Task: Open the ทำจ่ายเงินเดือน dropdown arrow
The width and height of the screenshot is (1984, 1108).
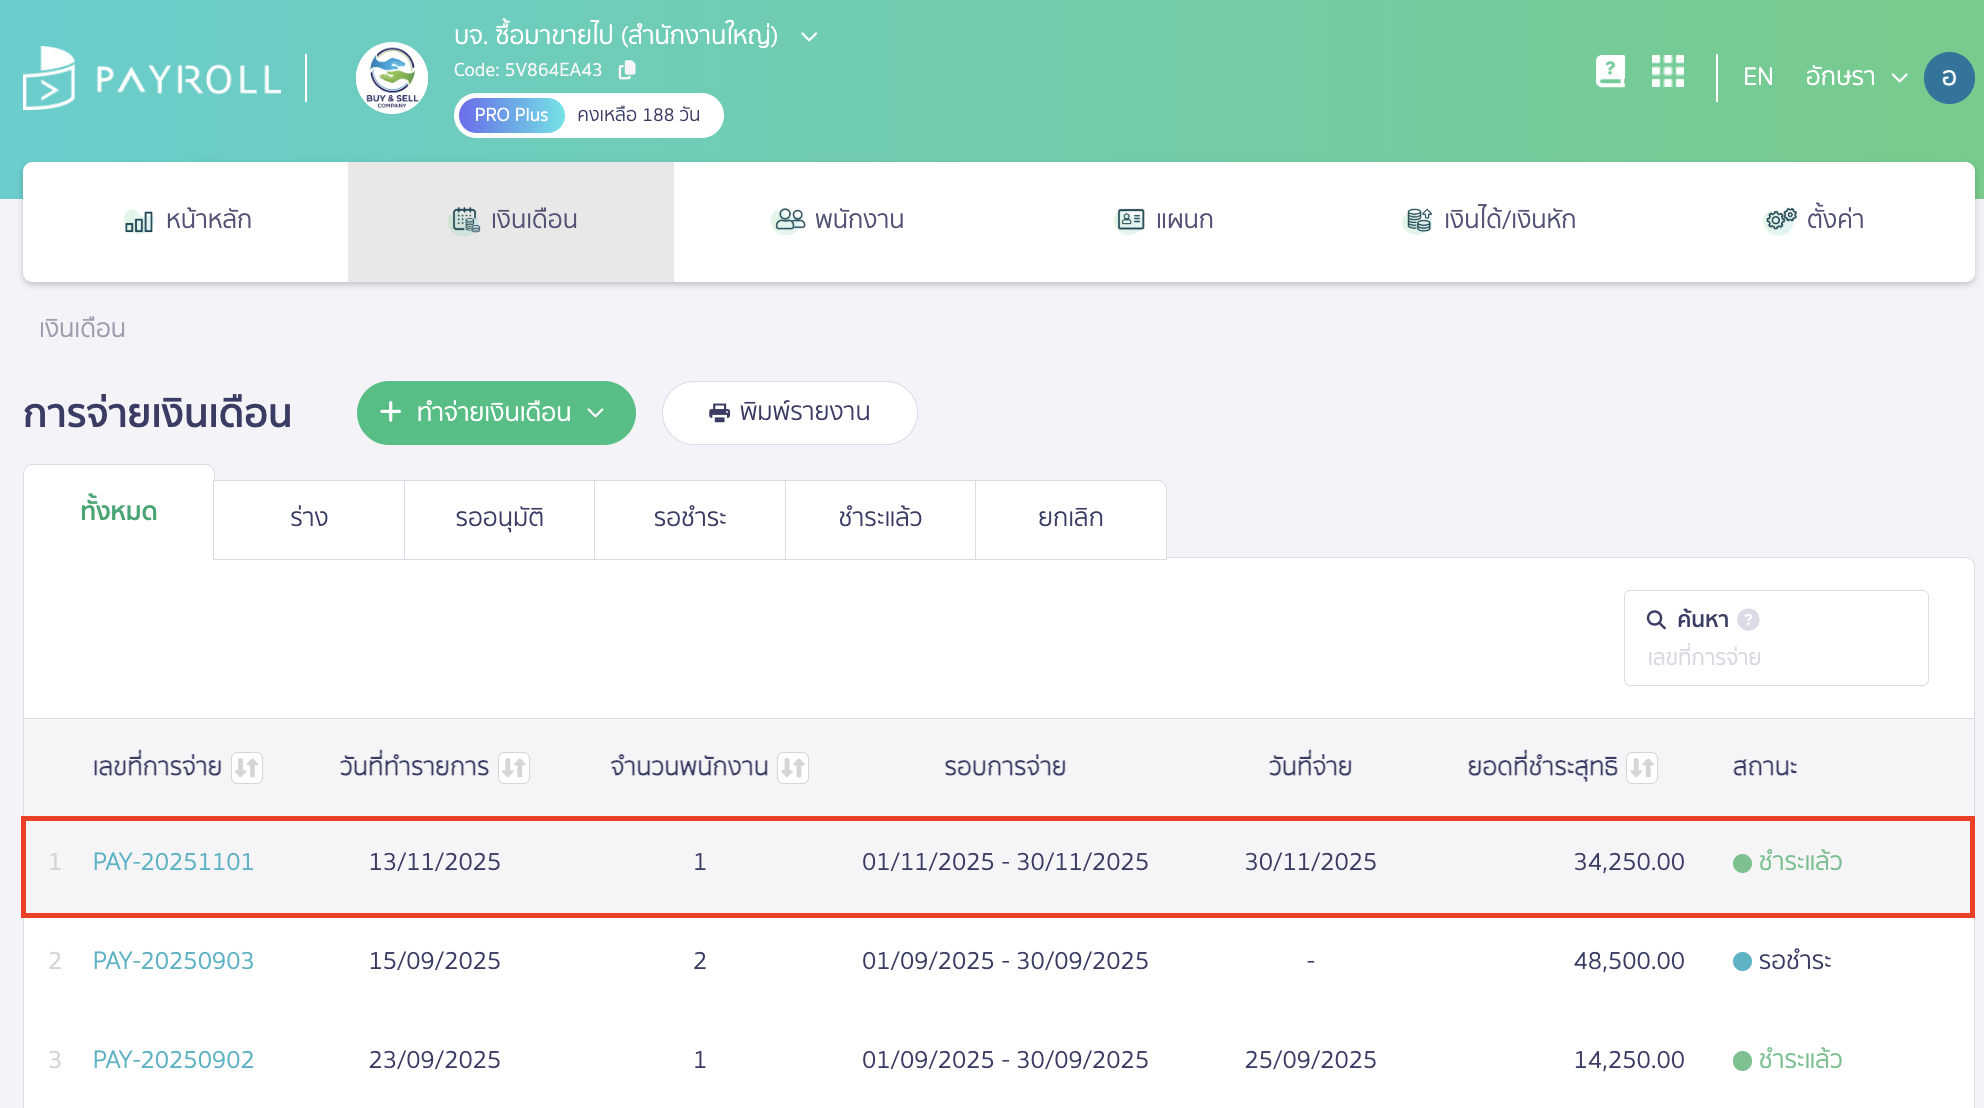Action: pyautogui.click(x=598, y=412)
